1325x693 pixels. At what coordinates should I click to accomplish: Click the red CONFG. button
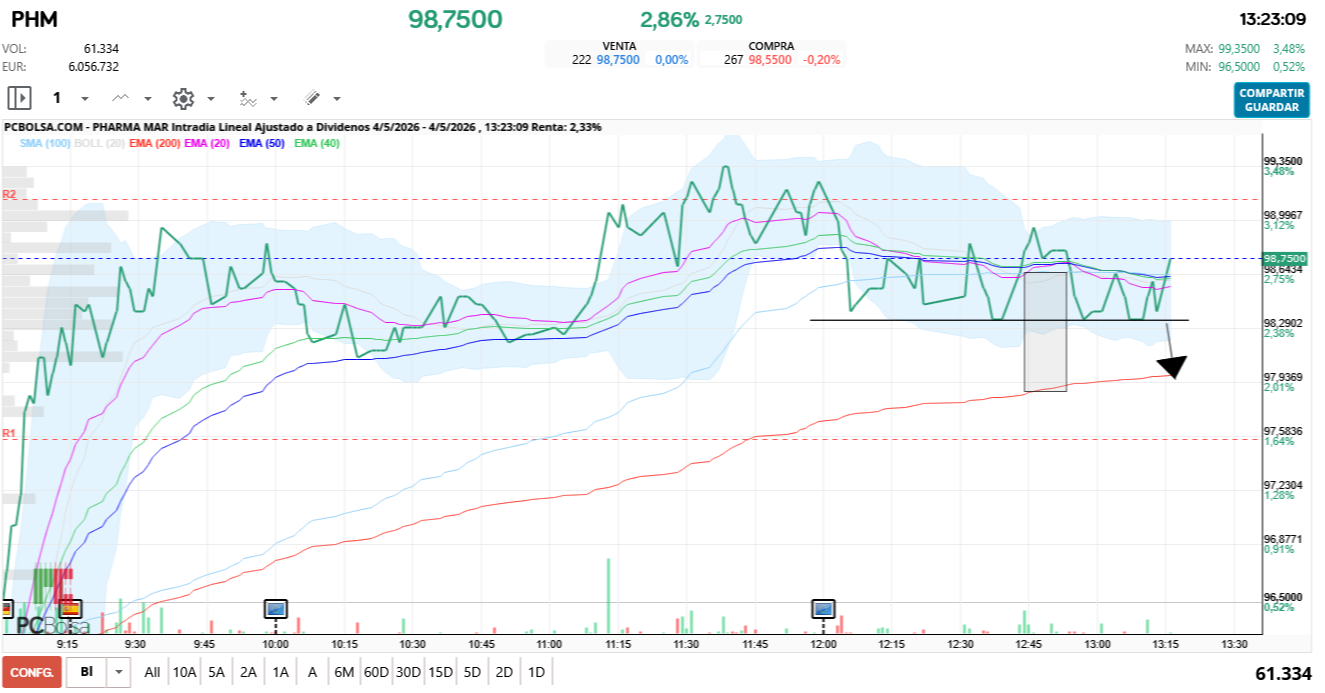click(x=32, y=672)
